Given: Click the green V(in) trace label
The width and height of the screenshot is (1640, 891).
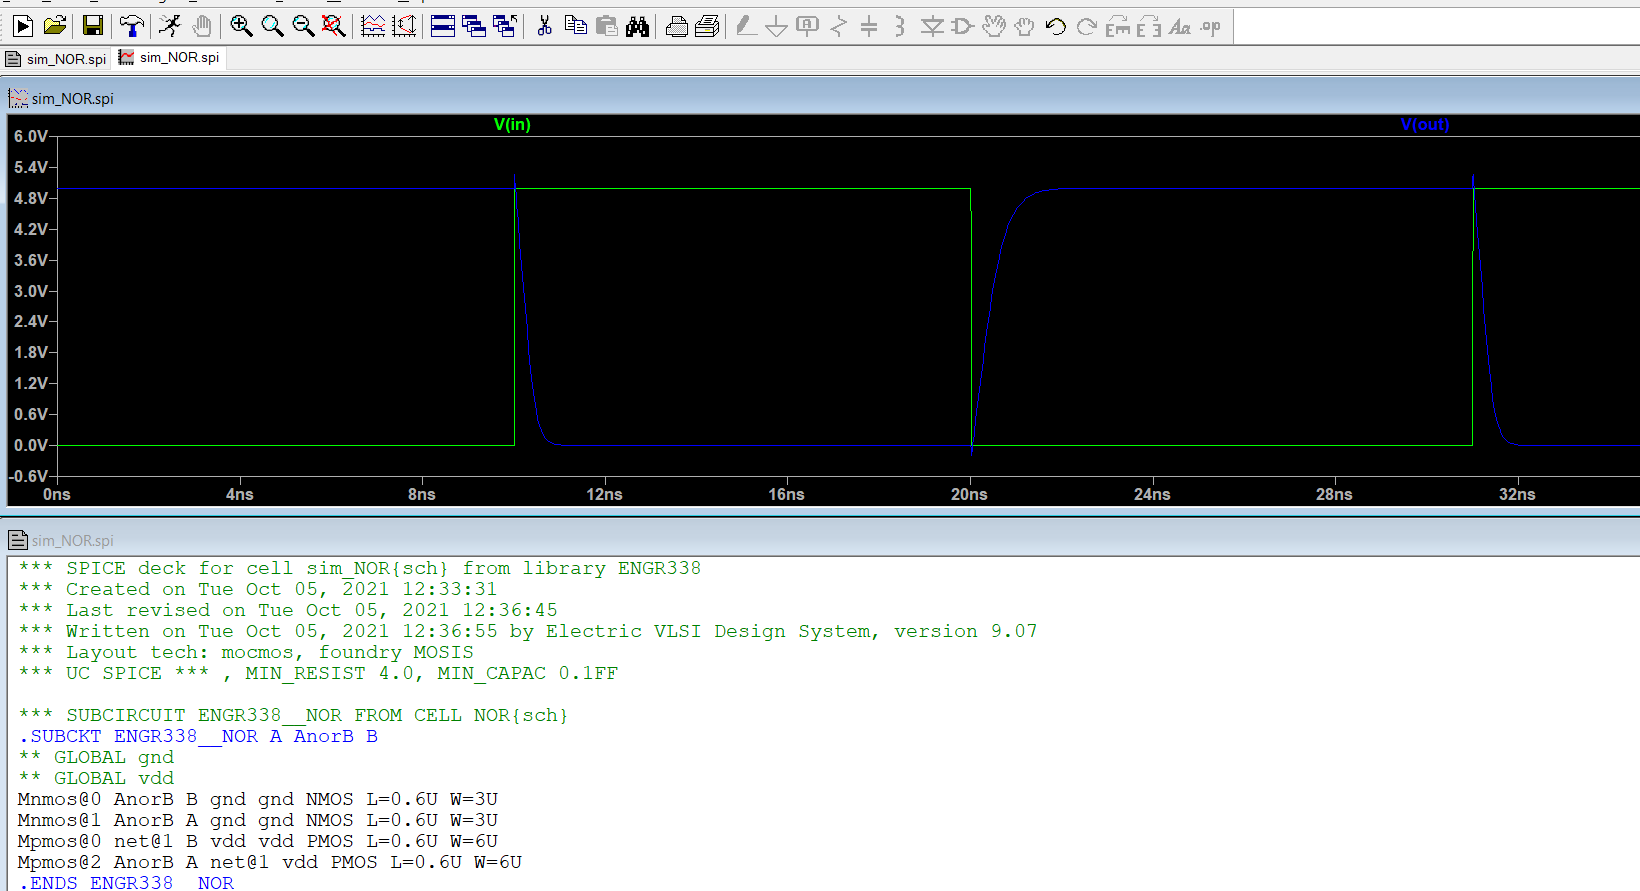Looking at the screenshot, I should pyautogui.click(x=512, y=124).
